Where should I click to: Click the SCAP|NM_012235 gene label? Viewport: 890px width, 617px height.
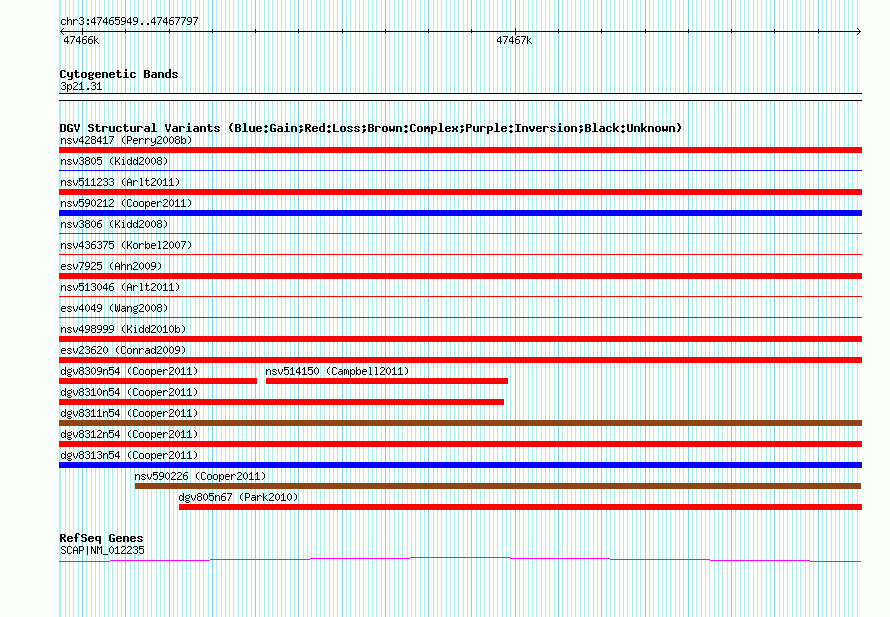pyautogui.click(x=102, y=551)
